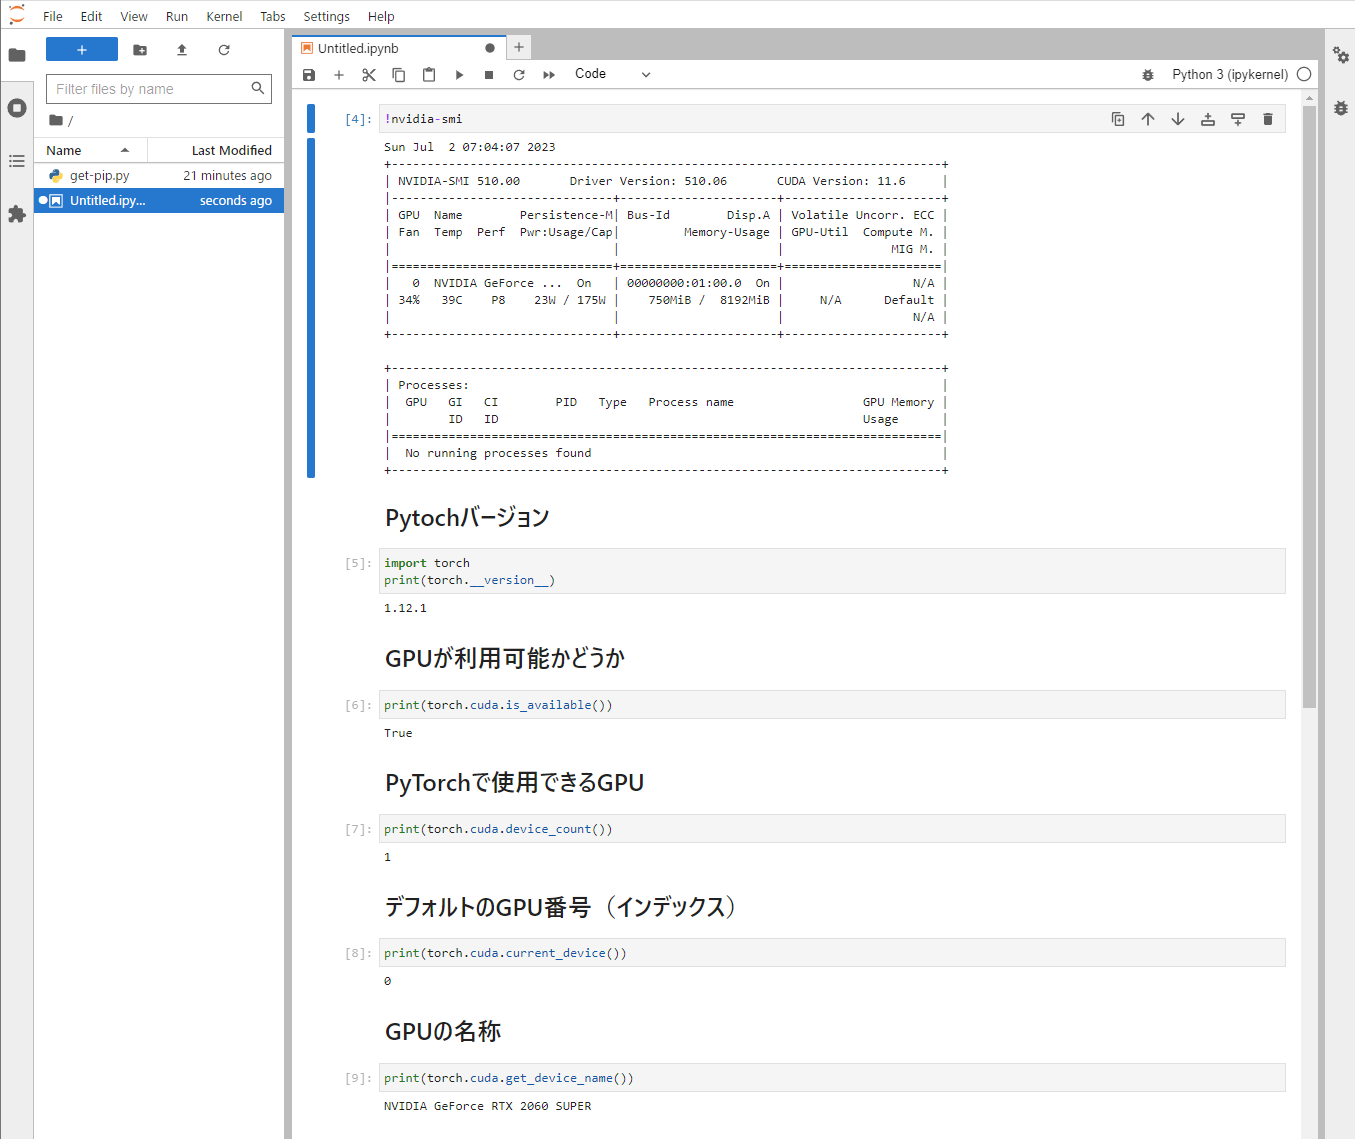Click the kernel status circle indicator
The height and width of the screenshot is (1139, 1355).
1304,74
